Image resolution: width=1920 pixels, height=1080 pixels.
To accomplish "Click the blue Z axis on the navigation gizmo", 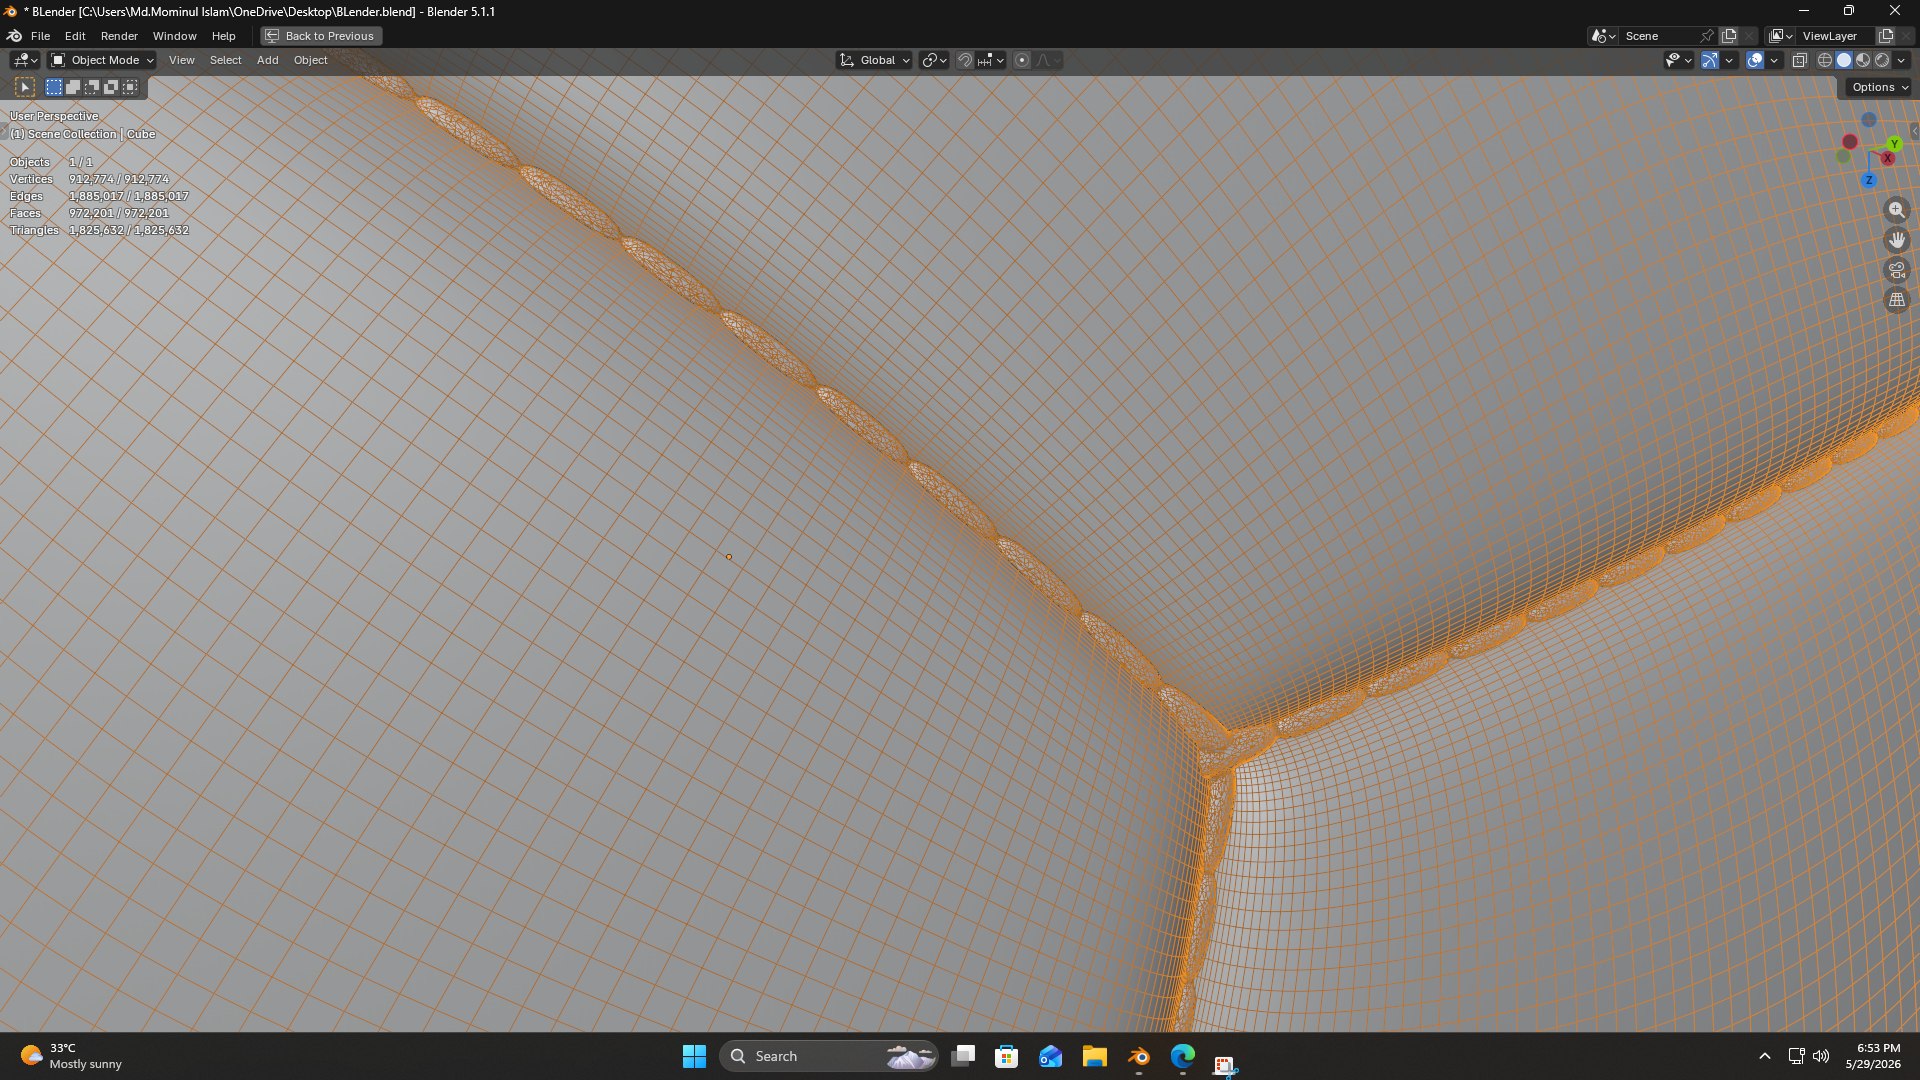I will click(1868, 180).
